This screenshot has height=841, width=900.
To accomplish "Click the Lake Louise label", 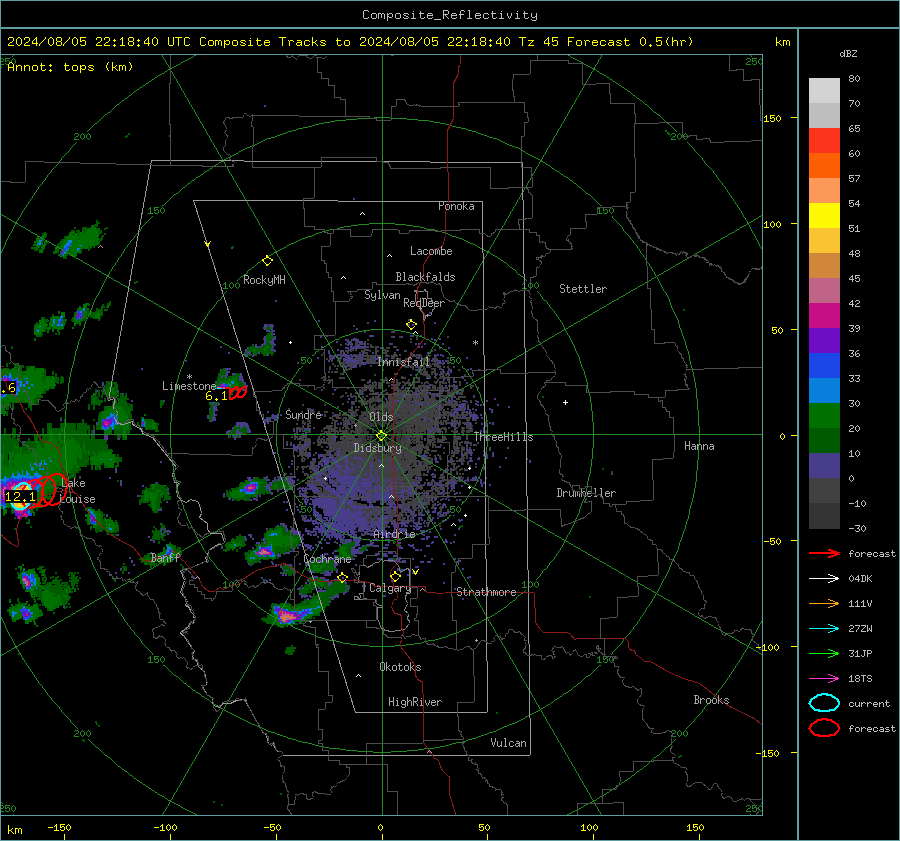I will click(x=77, y=491).
